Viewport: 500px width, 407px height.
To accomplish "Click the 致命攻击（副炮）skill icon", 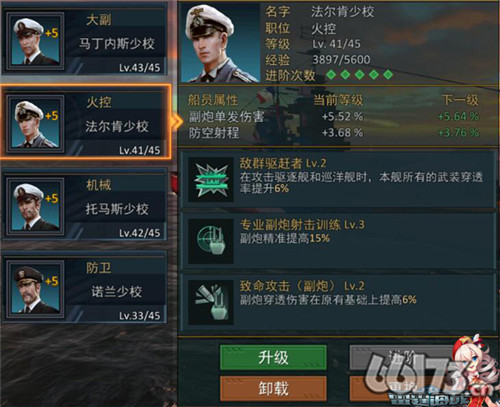I will coord(211,302).
